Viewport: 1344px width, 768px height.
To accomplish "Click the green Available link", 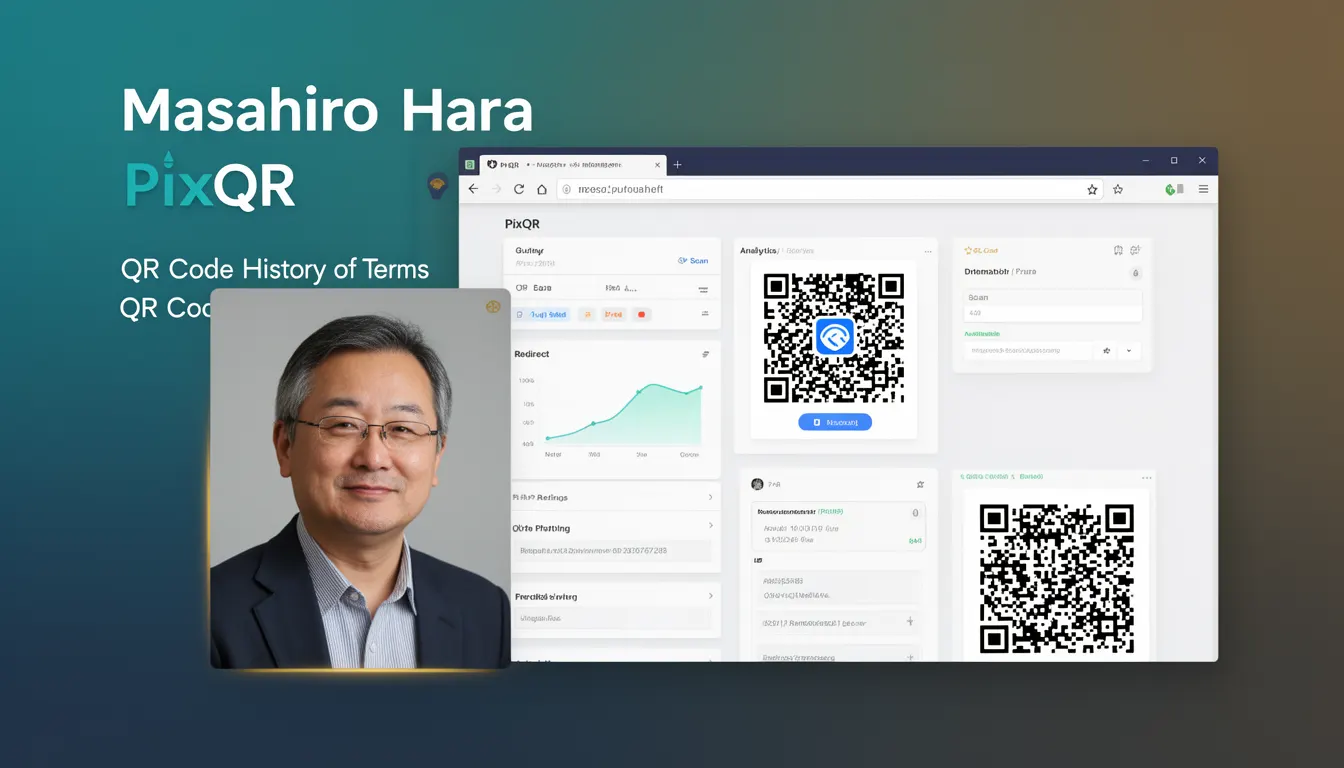I will [981, 334].
